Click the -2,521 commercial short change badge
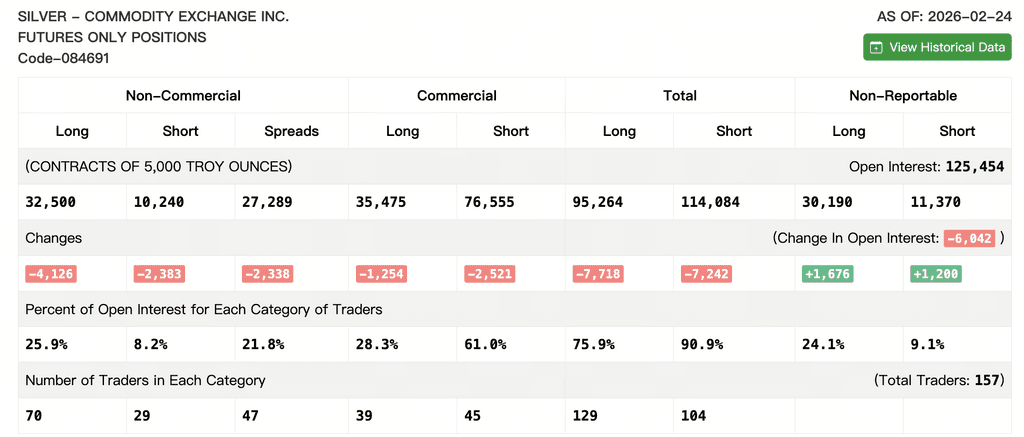The image size is (1024, 437). pyautogui.click(x=489, y=274)
